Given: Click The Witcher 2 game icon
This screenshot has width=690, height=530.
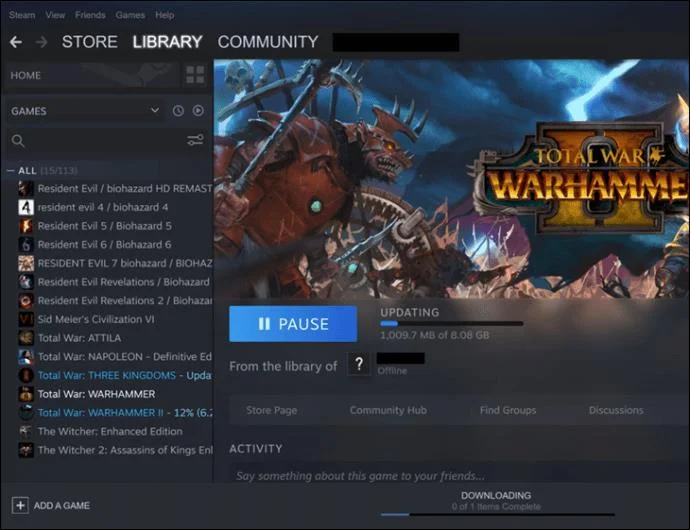Looking at the screenshot, I should [26, 450].
